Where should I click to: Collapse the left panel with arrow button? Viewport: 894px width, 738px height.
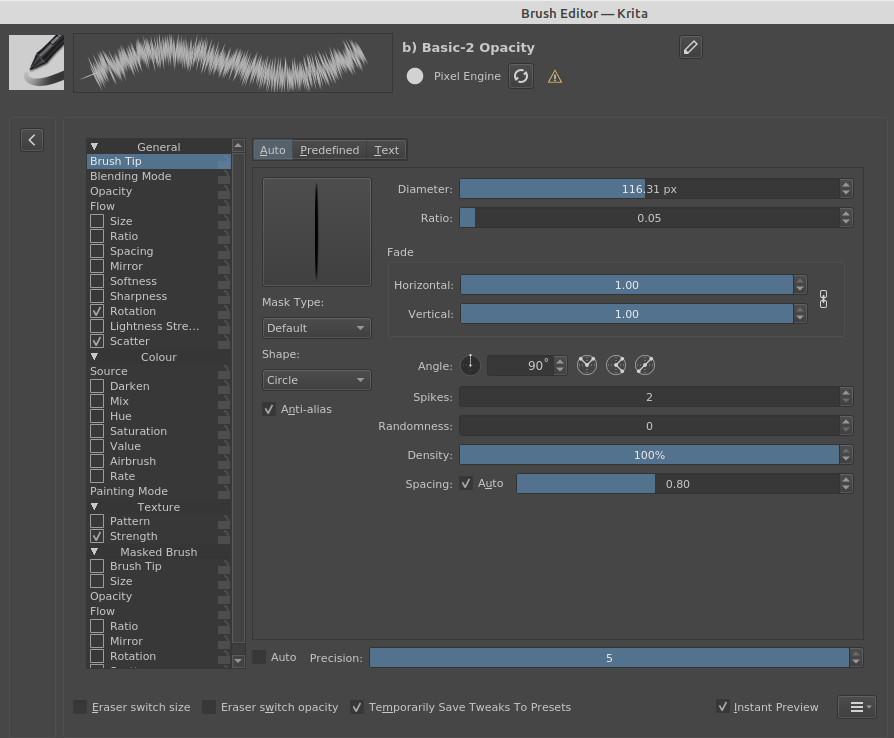pyautogui.click(x=32, y=140)
